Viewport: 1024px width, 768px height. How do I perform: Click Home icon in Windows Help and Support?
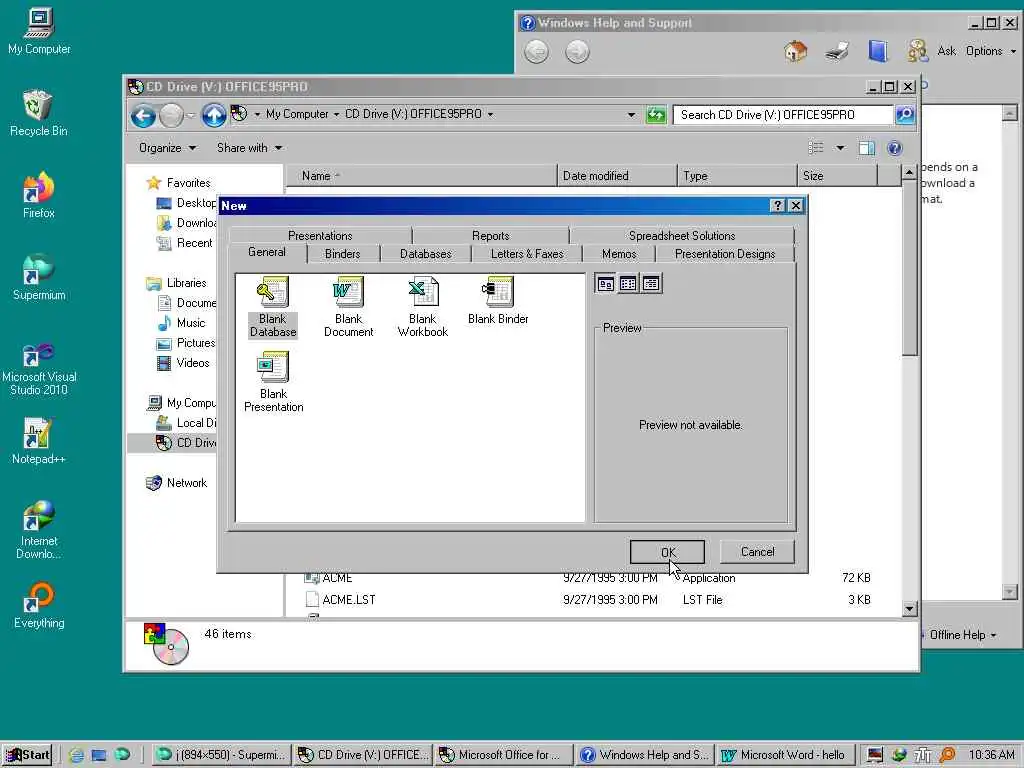[795, 51]
